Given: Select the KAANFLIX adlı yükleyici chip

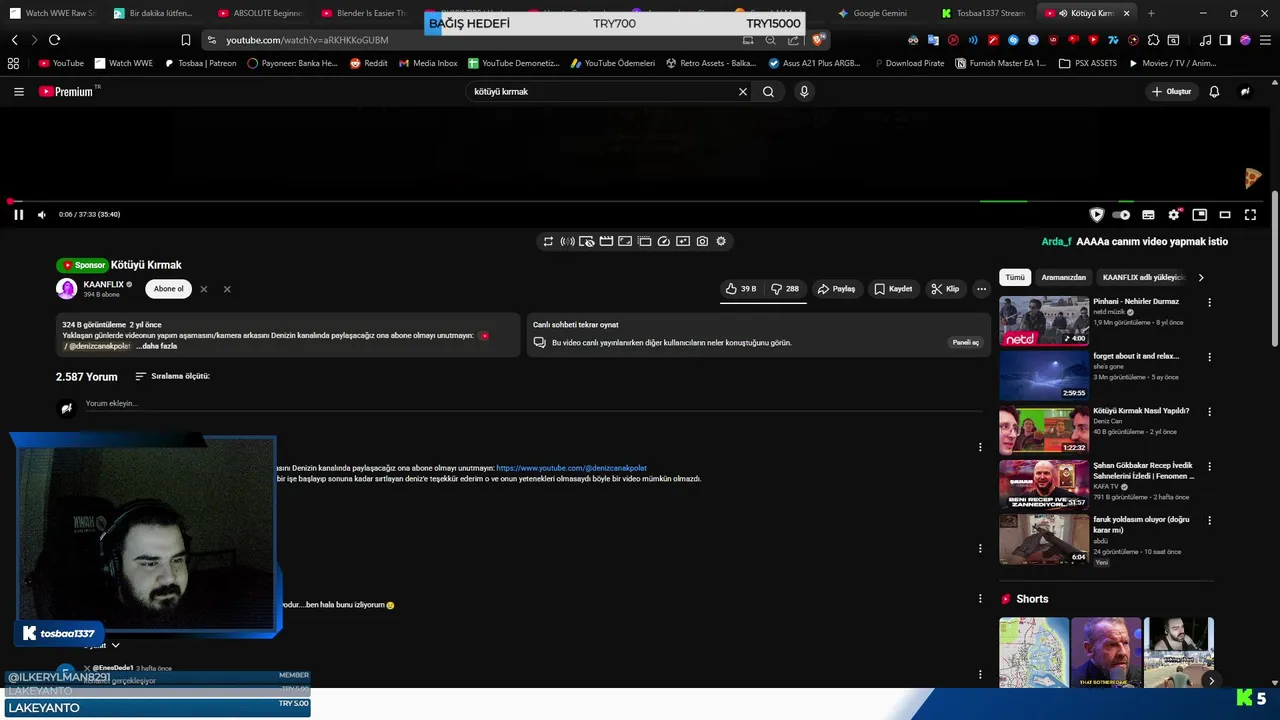Looking at the screenshot, I should 1142,277.
